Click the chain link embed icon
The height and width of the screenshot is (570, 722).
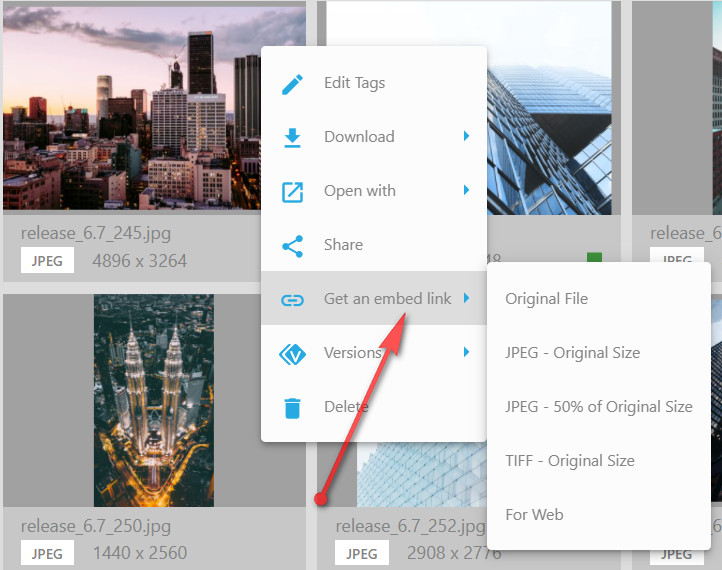tap(292, 299)
